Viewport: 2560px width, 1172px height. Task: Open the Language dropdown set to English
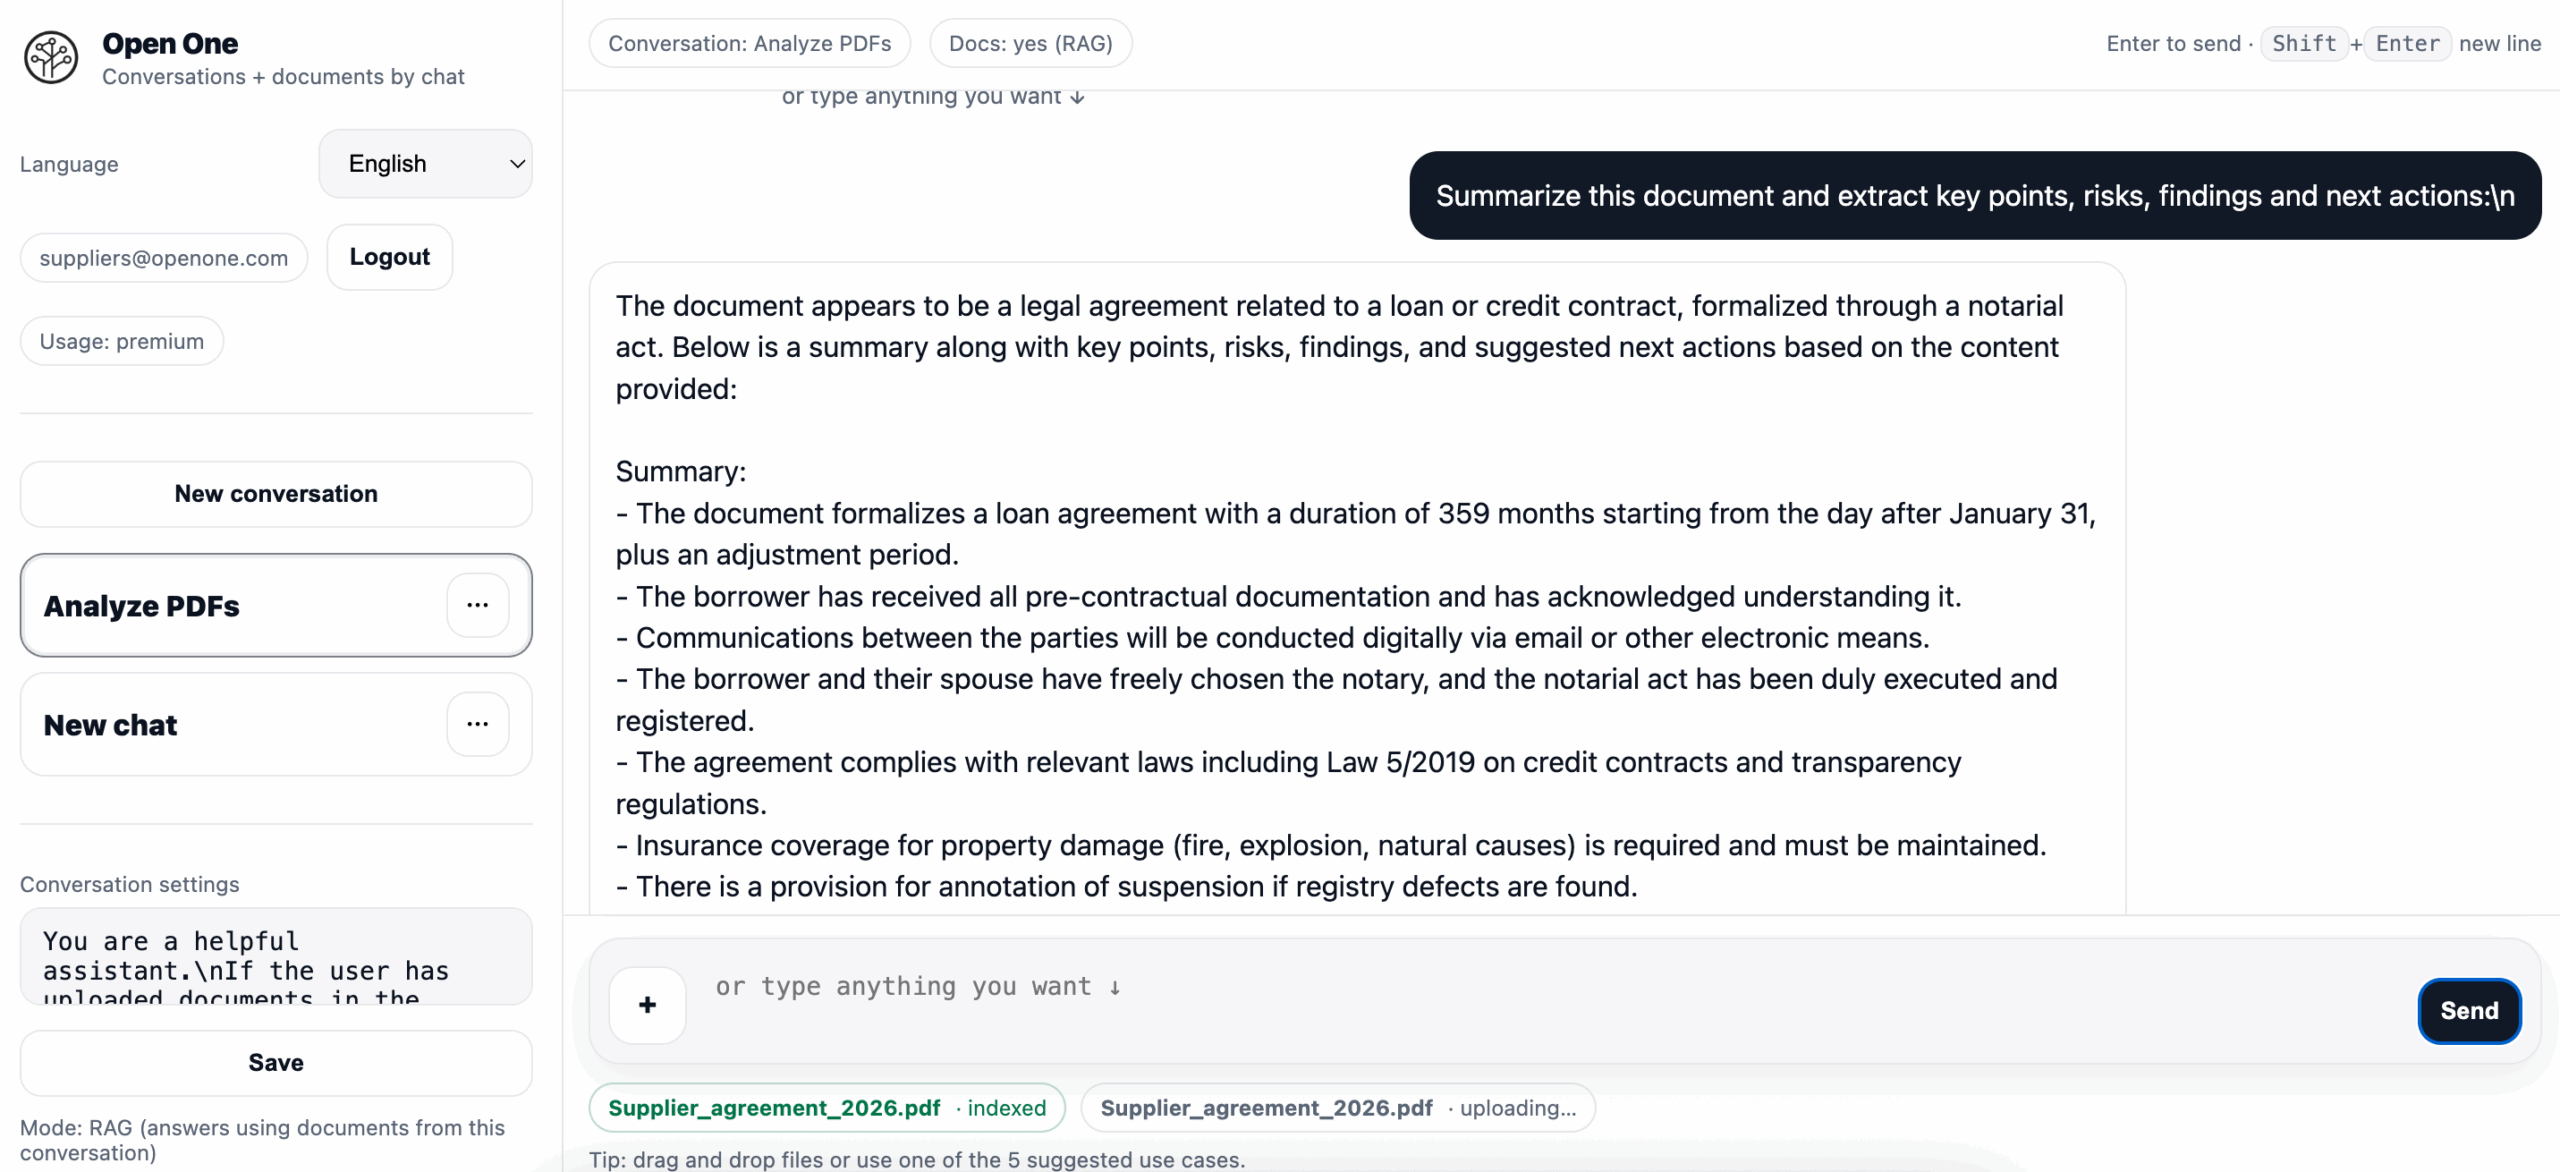click(425, 163)
